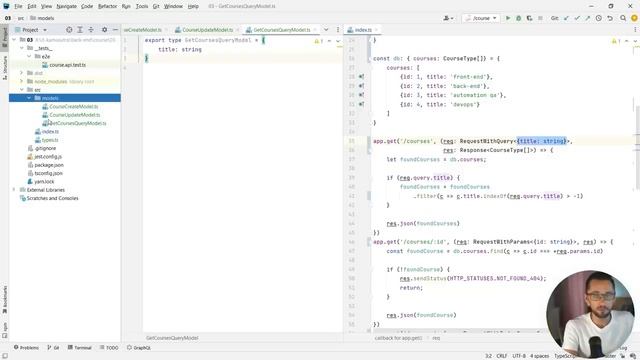Close the index.ts tab
Image resolution: width=640 pixels, height=360 pixels.
click(376, 30)
